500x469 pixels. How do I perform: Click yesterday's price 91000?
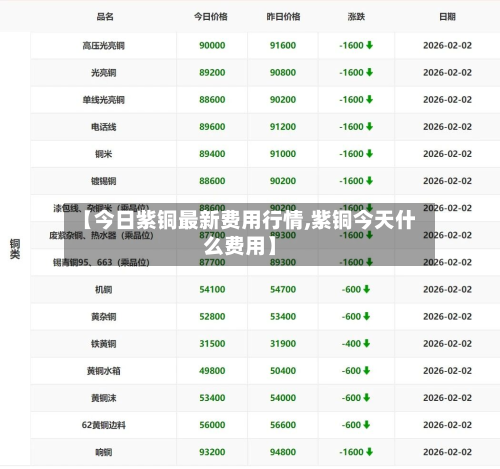click(283, 154)
